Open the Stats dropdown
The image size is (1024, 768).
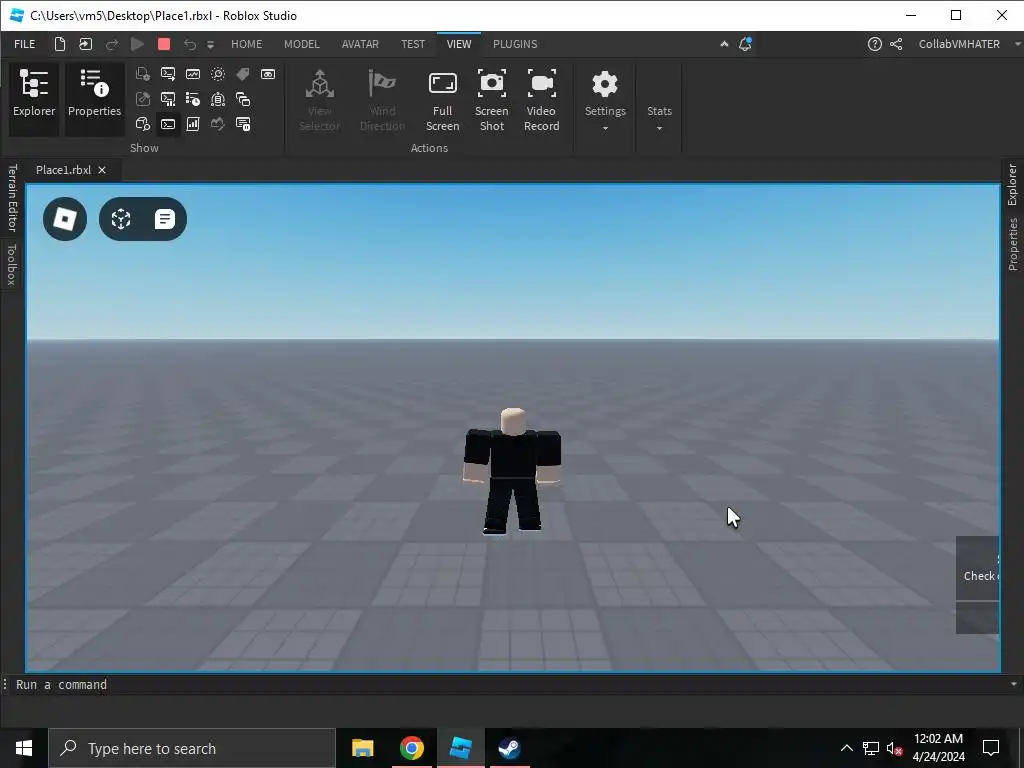point(659,118)
